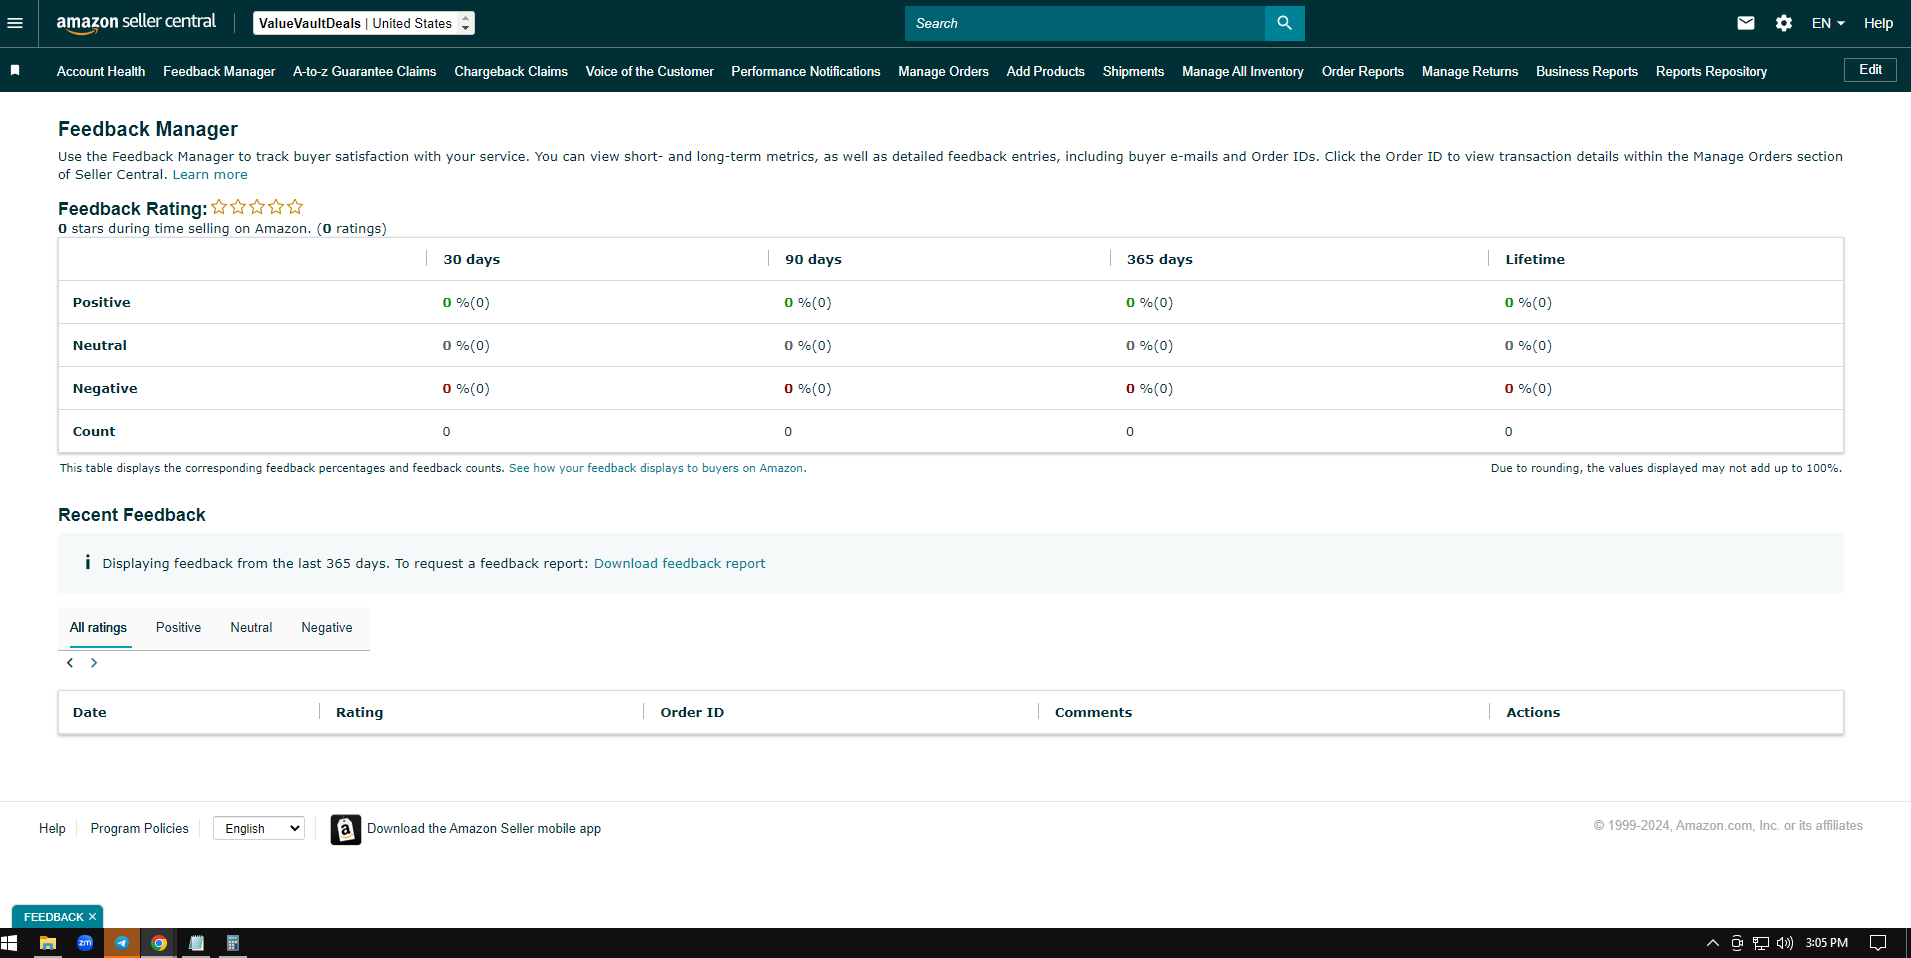
Task: Click the Positive 30 days percentage cell
Action: click(x=466, y=302)
